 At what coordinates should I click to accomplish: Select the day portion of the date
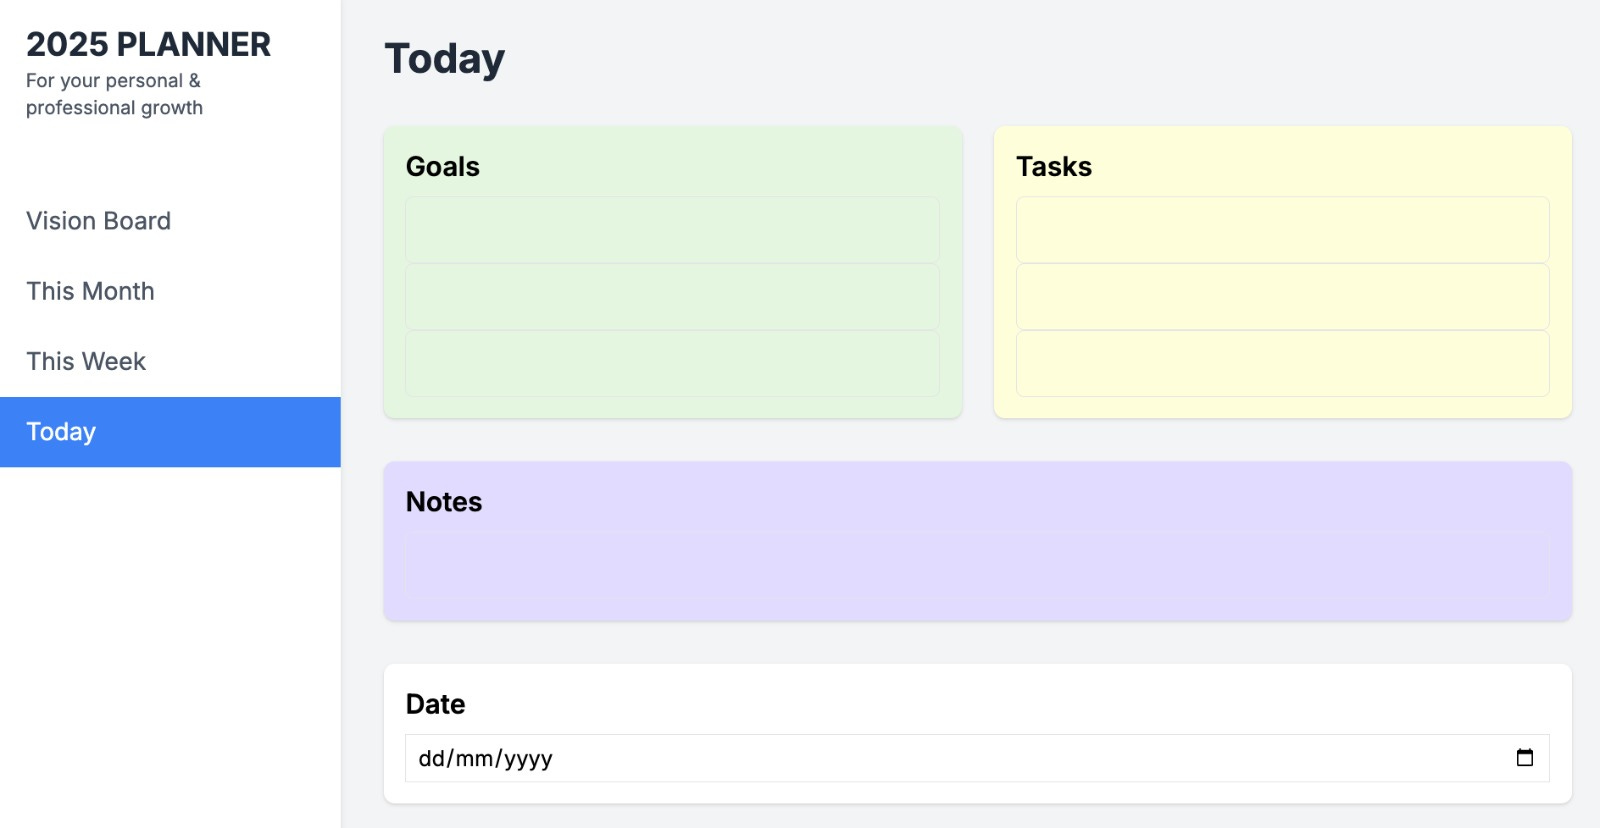point(430,759)
